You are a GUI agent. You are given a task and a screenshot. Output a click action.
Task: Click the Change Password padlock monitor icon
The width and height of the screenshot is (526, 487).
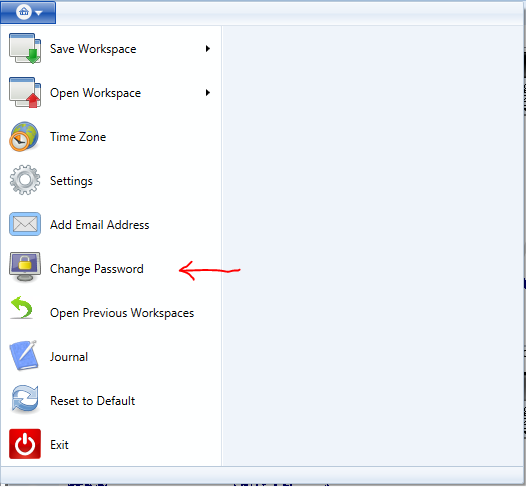coord(25,267)
